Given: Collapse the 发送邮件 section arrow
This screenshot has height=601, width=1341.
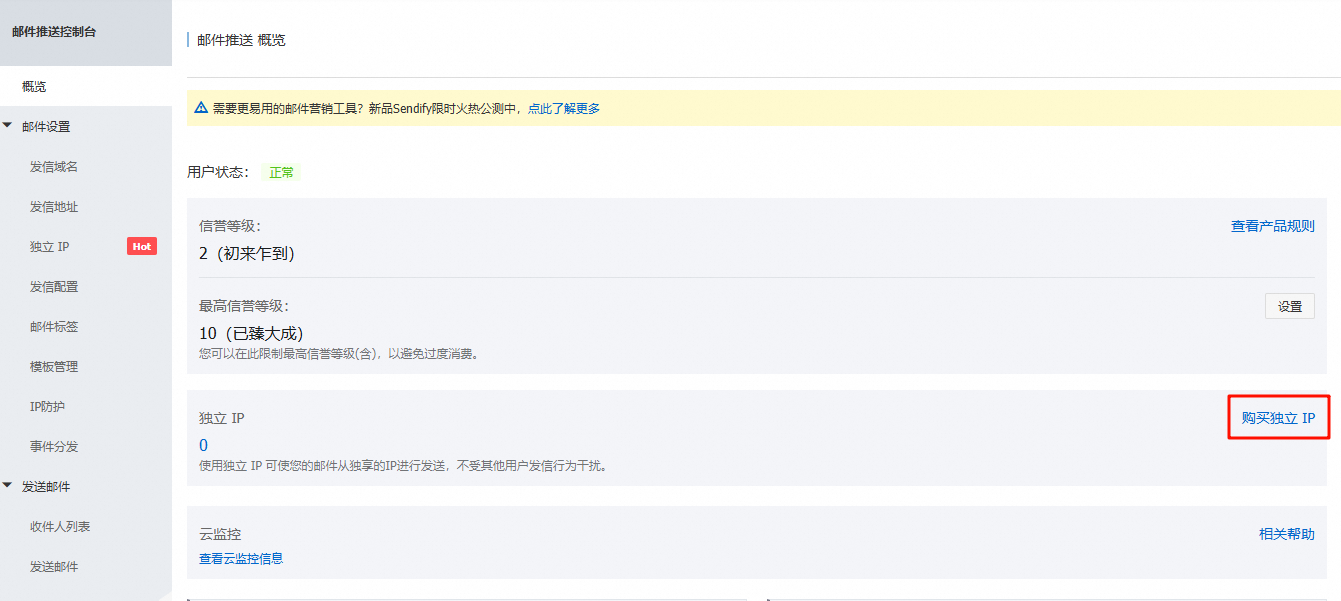Looking at the screenshot, I should (8, 486).
